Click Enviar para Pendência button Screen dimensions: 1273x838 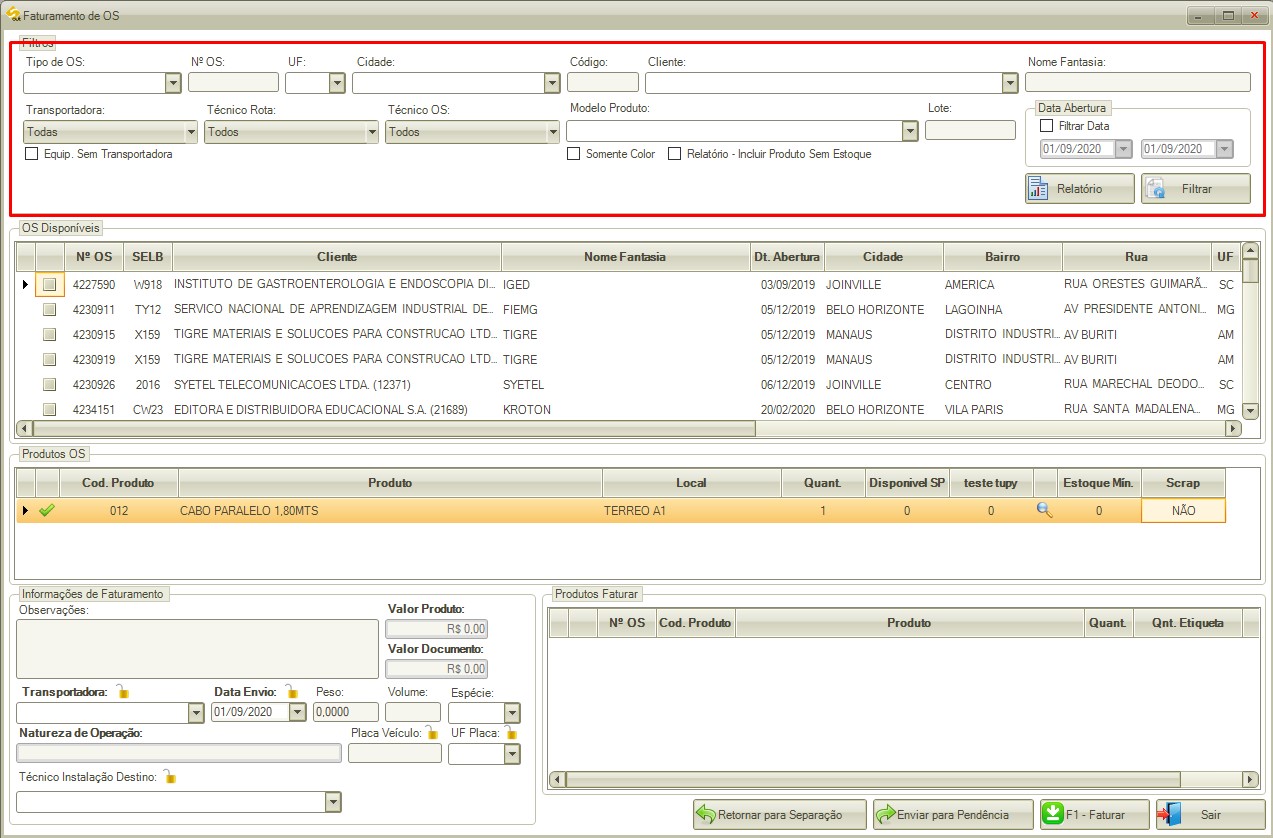pyautogui.click(x=954, y=815)
